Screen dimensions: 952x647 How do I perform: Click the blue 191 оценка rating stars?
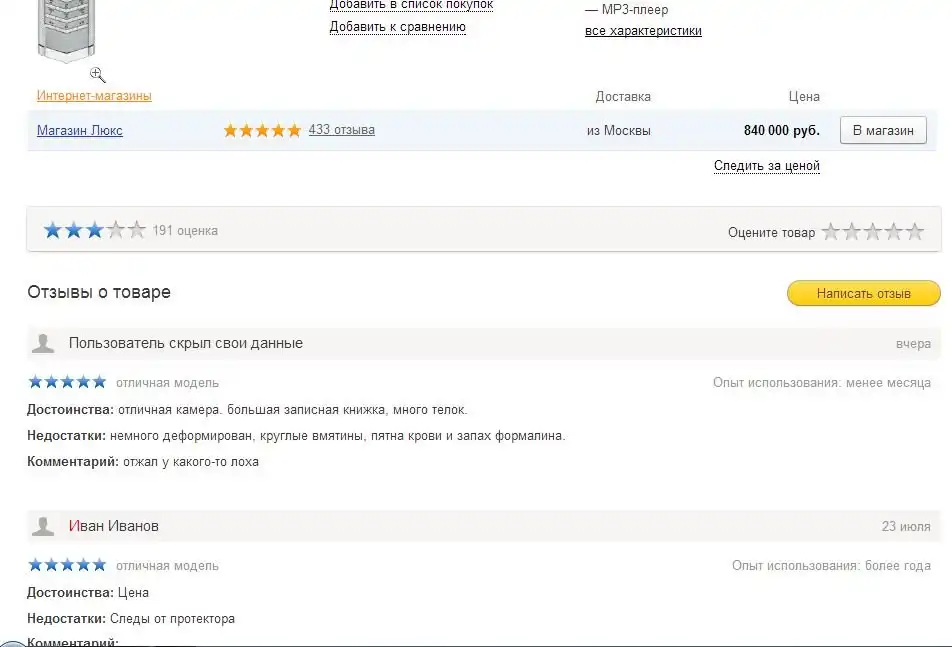coord(94,231)
